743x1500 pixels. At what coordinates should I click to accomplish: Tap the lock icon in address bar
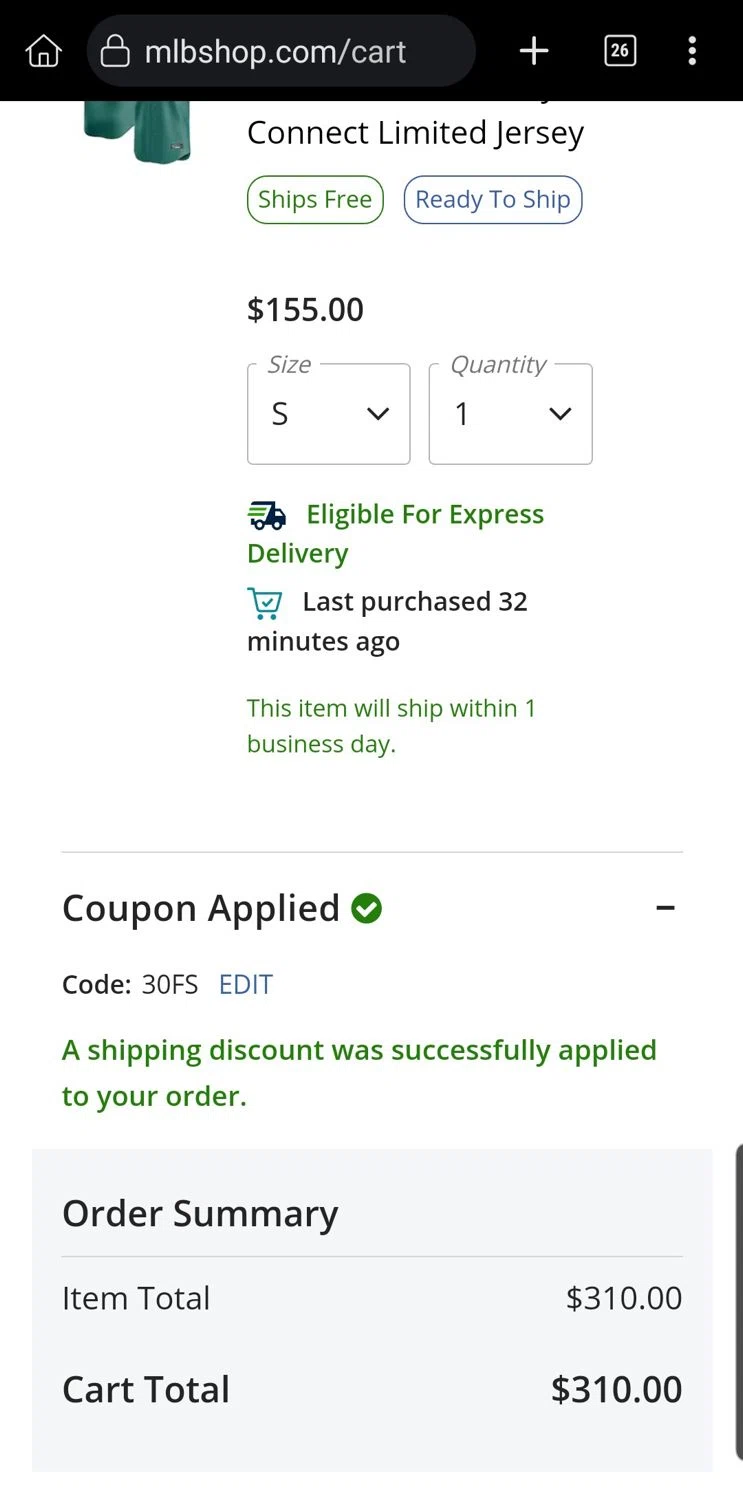[x=116, y=51]
